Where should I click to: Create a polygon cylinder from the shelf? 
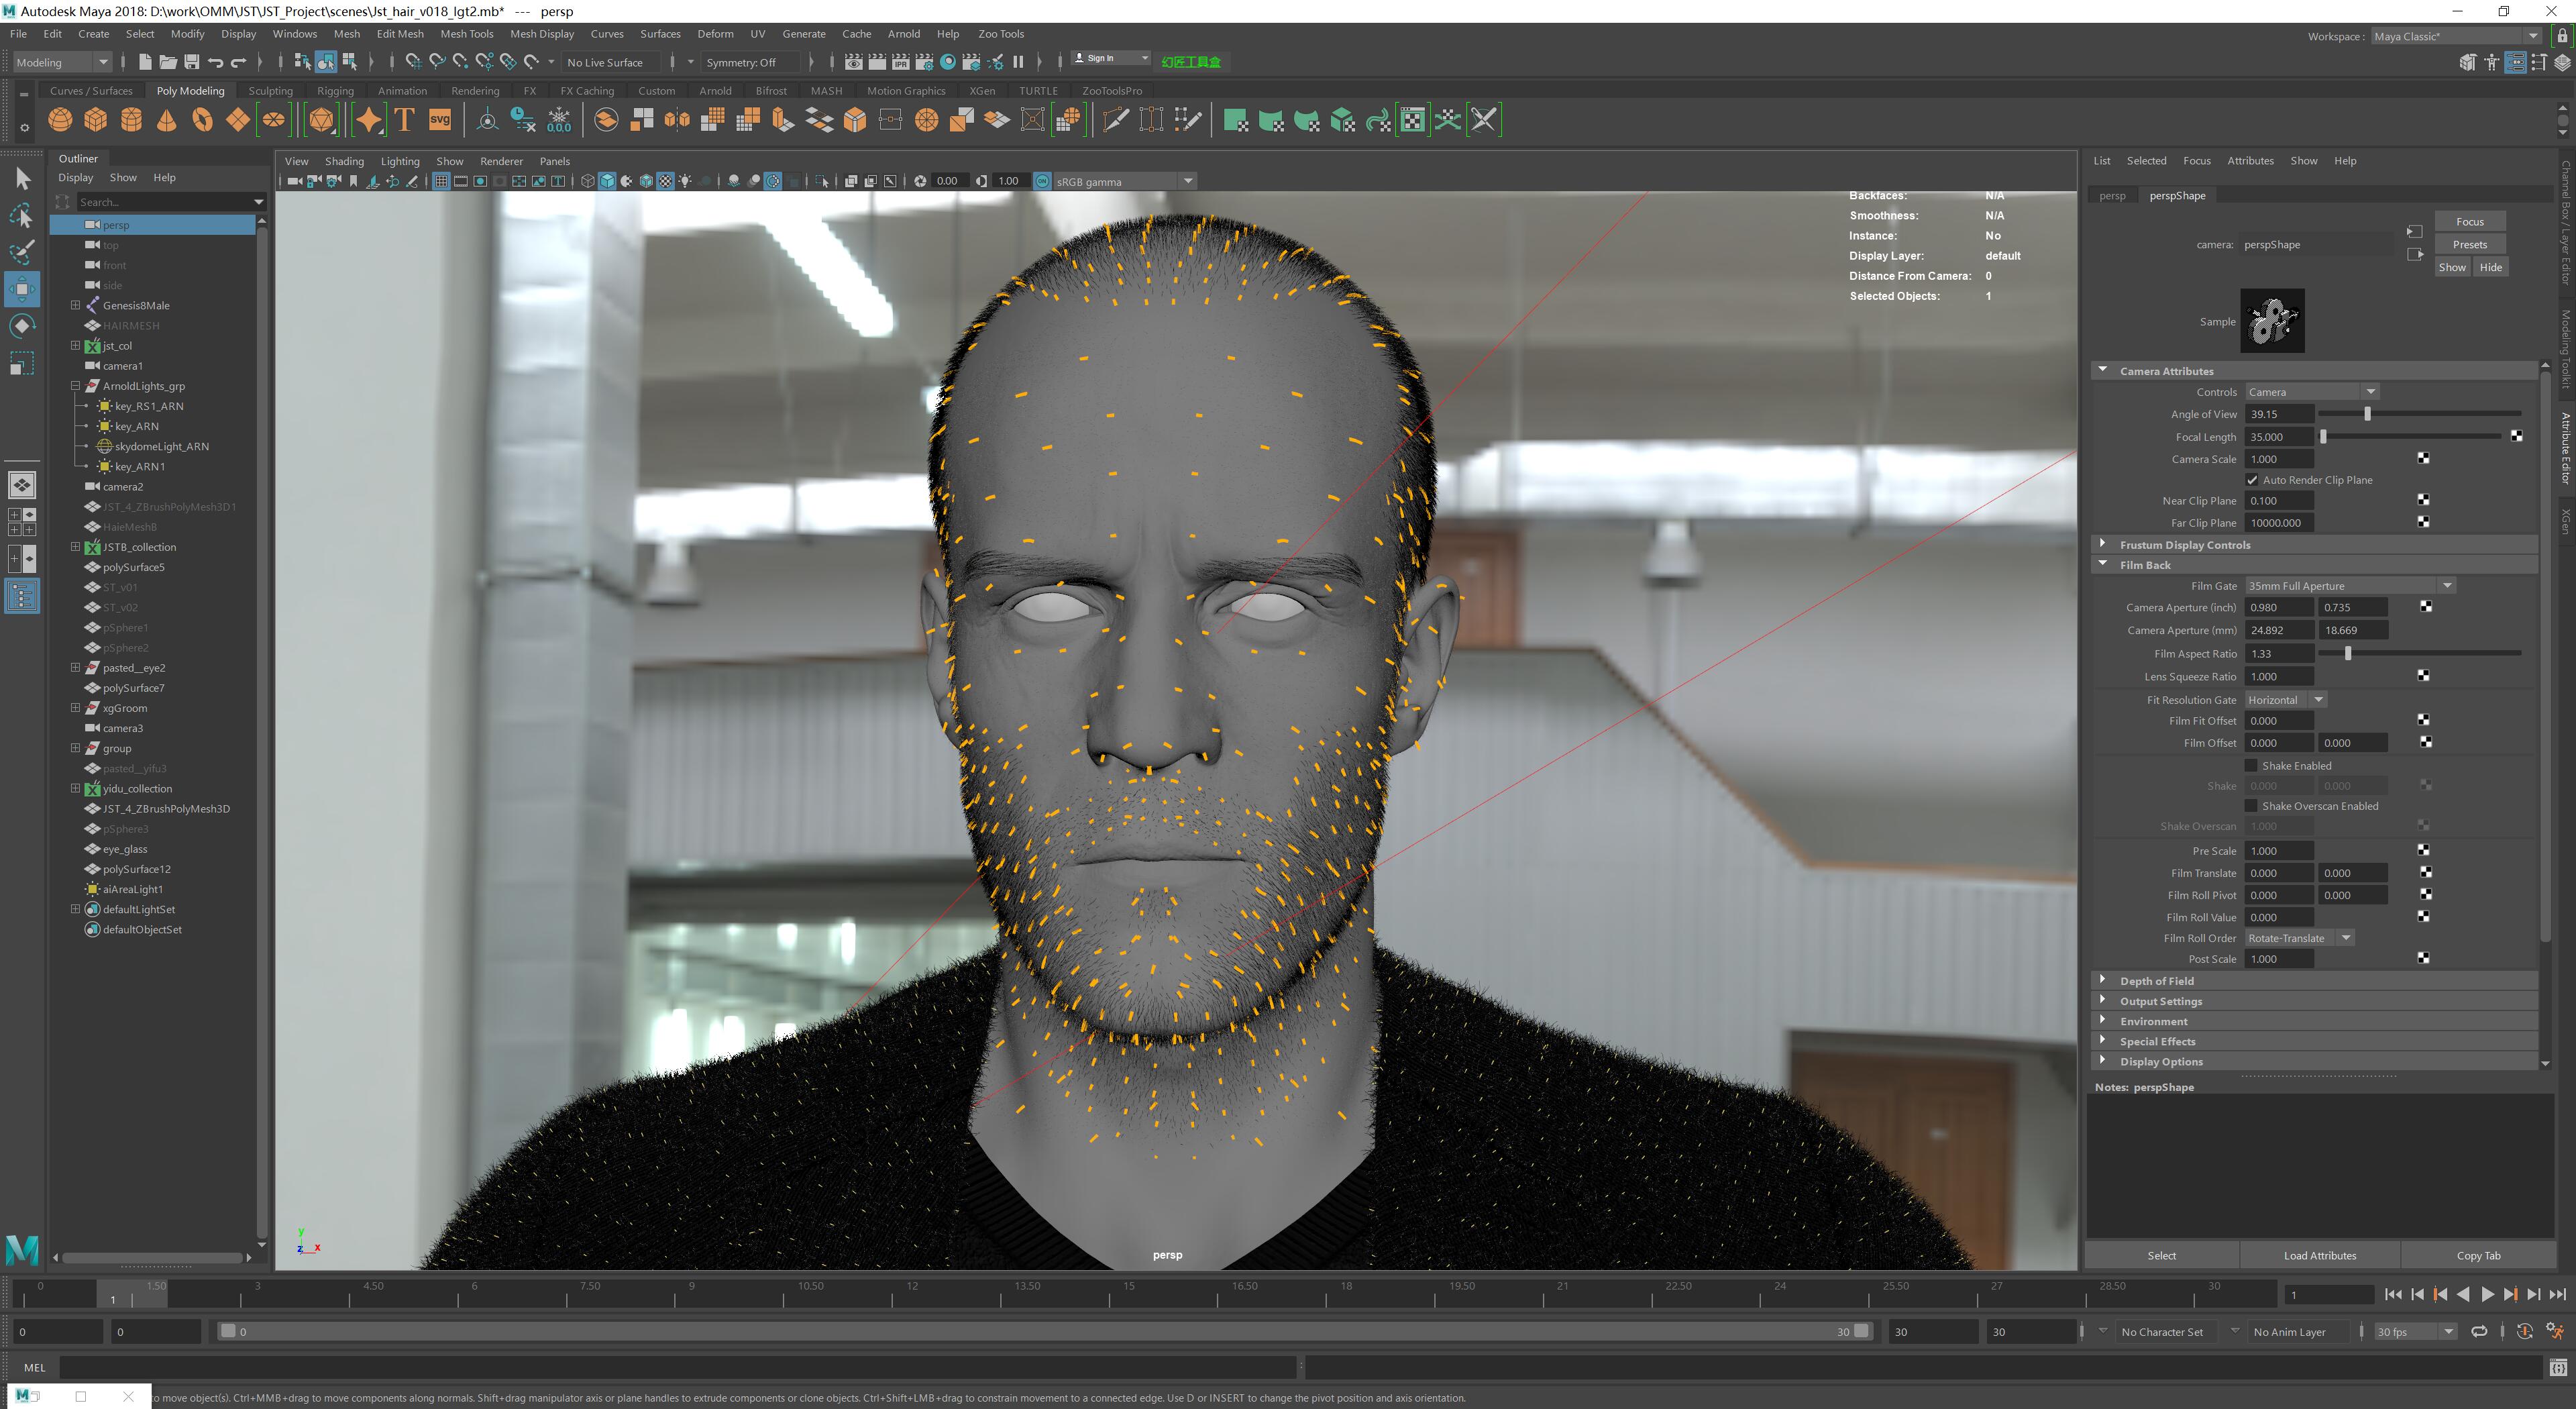click(131, 120)
